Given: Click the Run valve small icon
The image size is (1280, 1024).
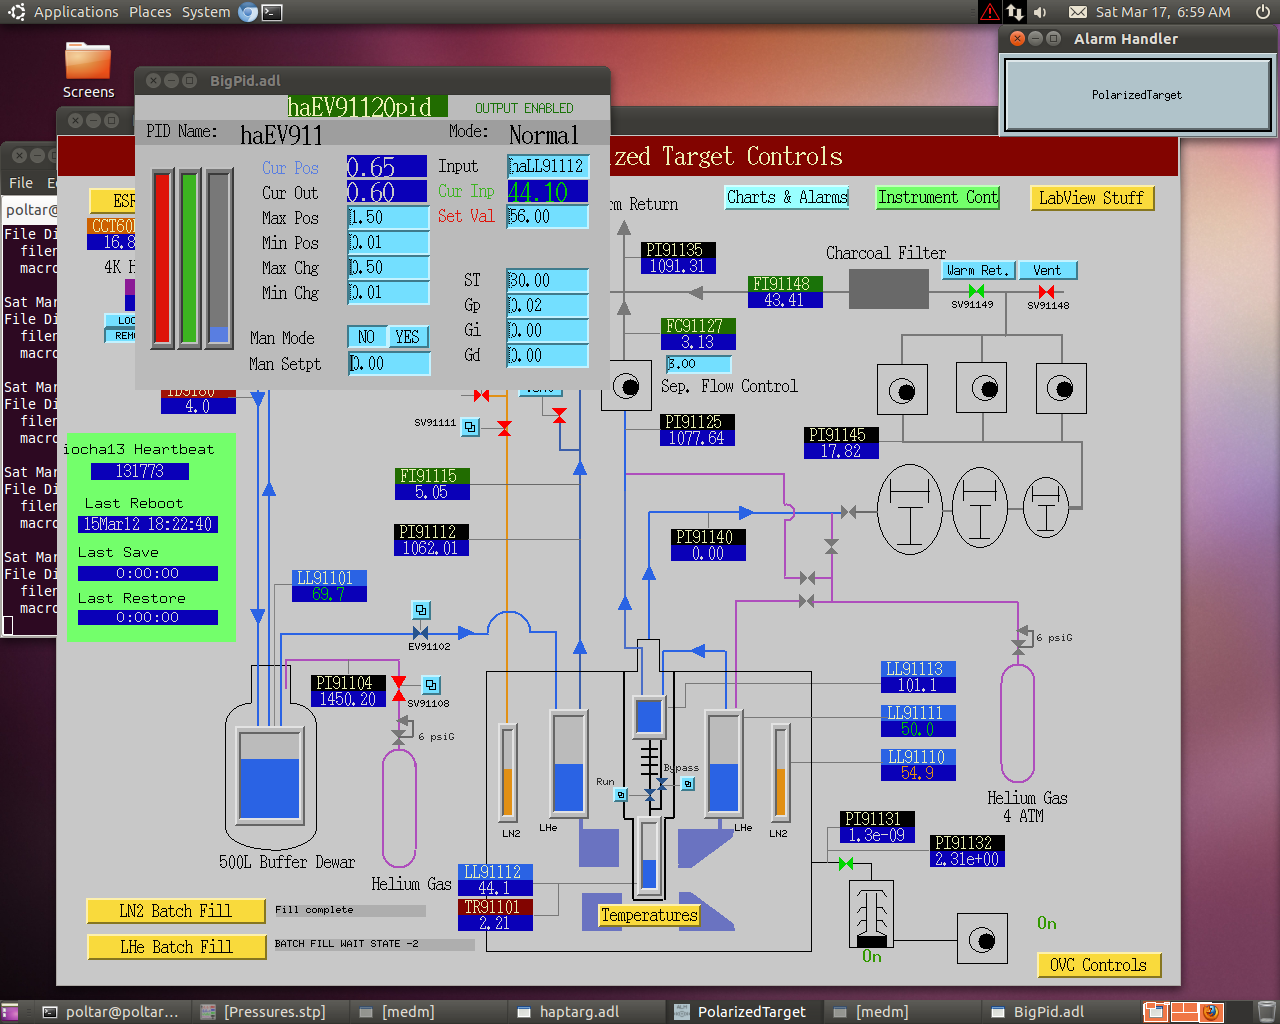Looking at the screenshot, I should pos(621,795).
